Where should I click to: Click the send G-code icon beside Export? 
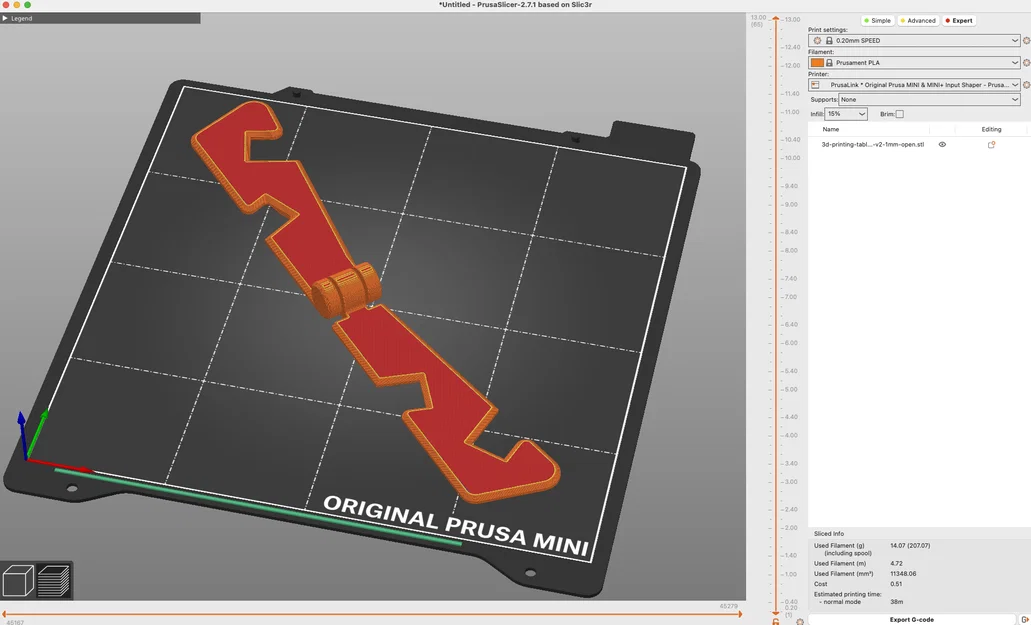pos(1024,620)
